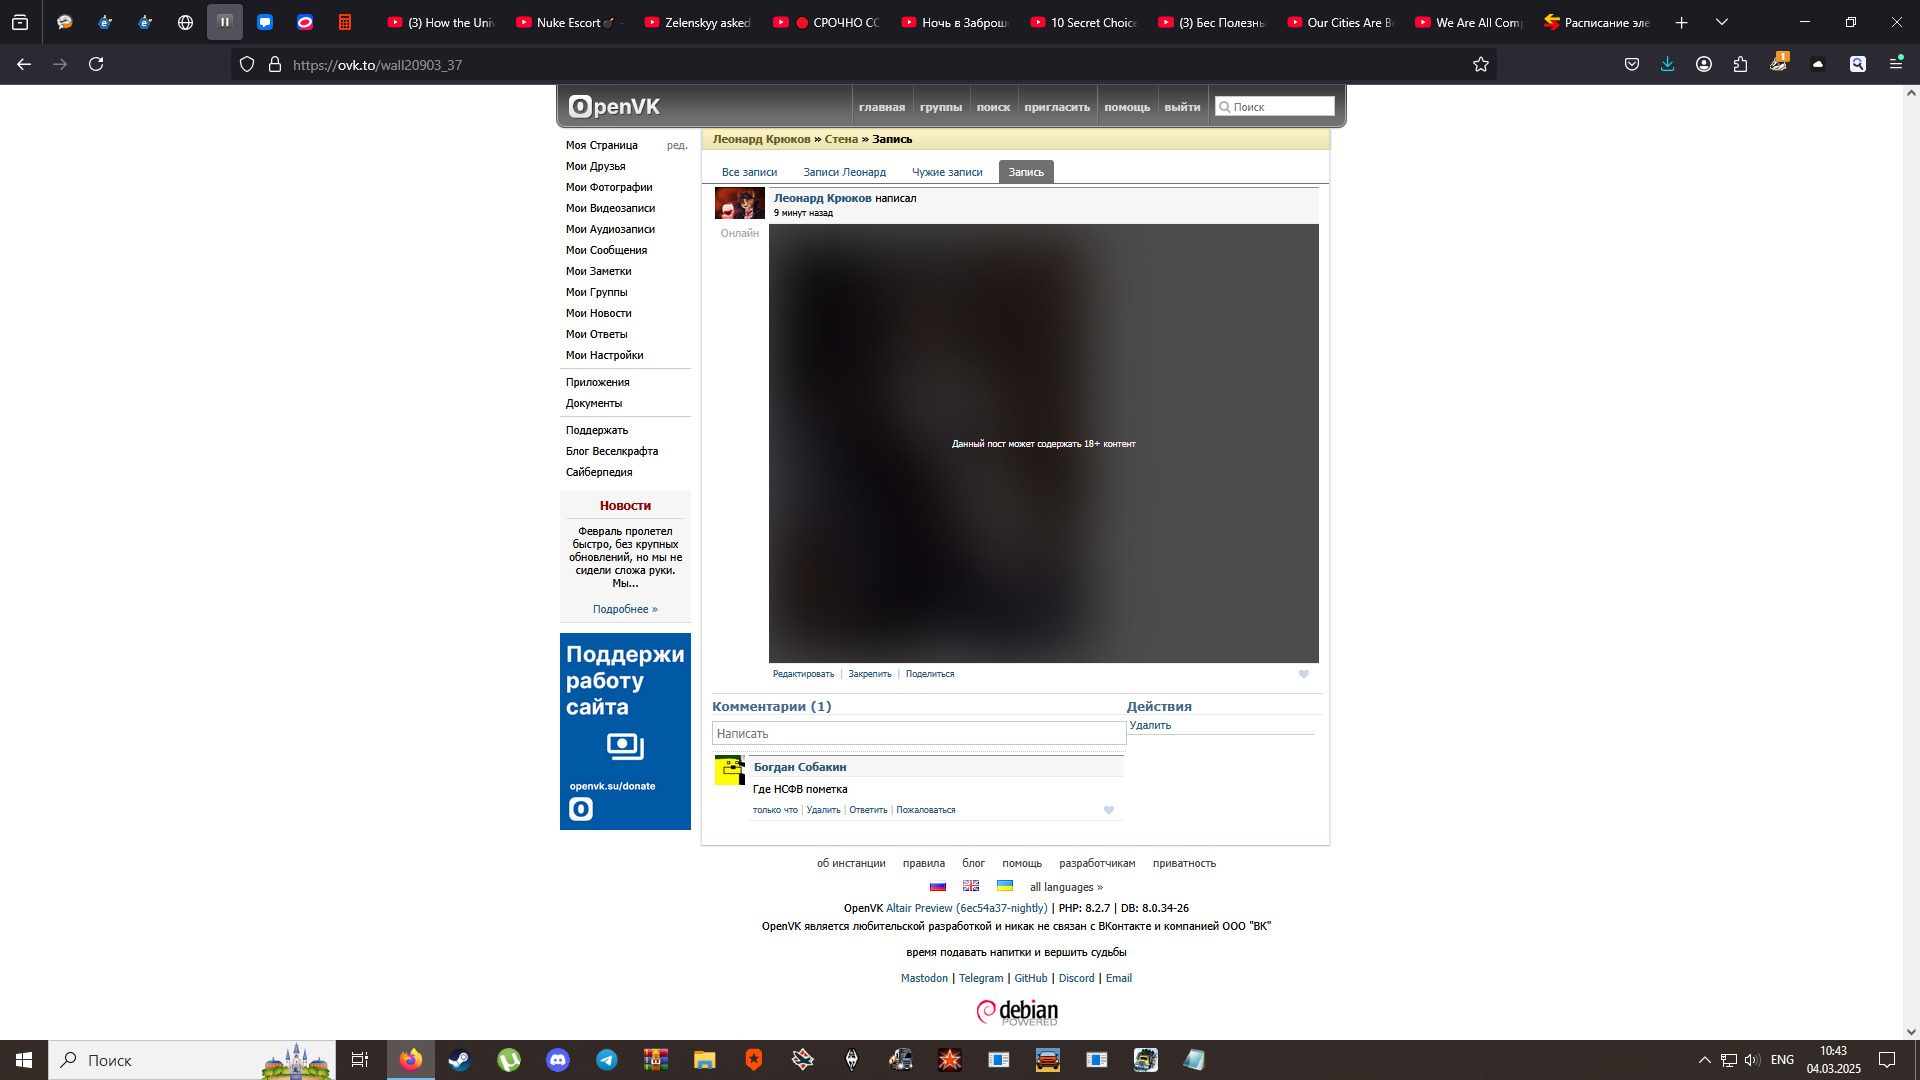Switch language with the UK flag icon
The width and height of the screenshot is (1920, 1080).
[x=971, y=887]
